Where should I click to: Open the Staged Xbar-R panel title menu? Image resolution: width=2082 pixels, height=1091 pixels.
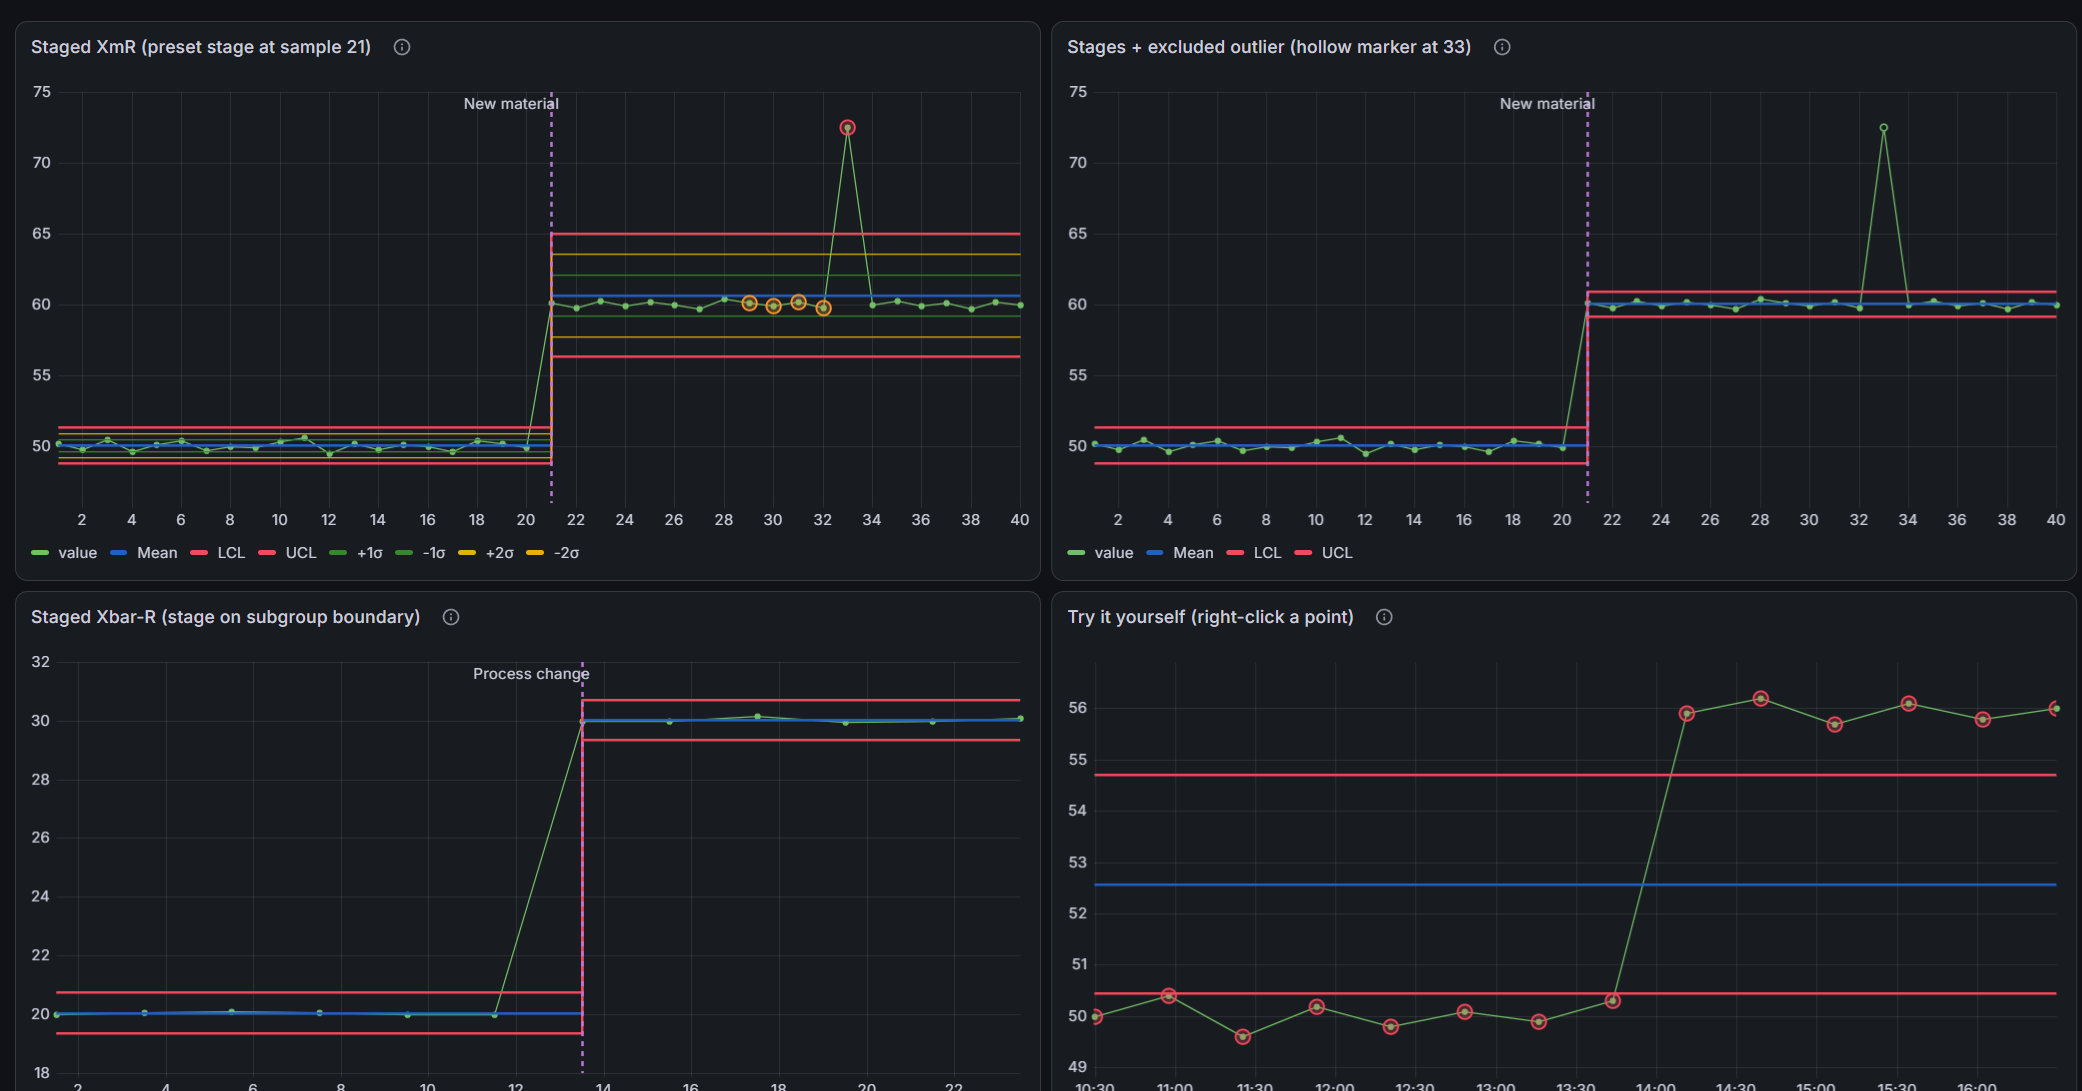pos(225,617)
